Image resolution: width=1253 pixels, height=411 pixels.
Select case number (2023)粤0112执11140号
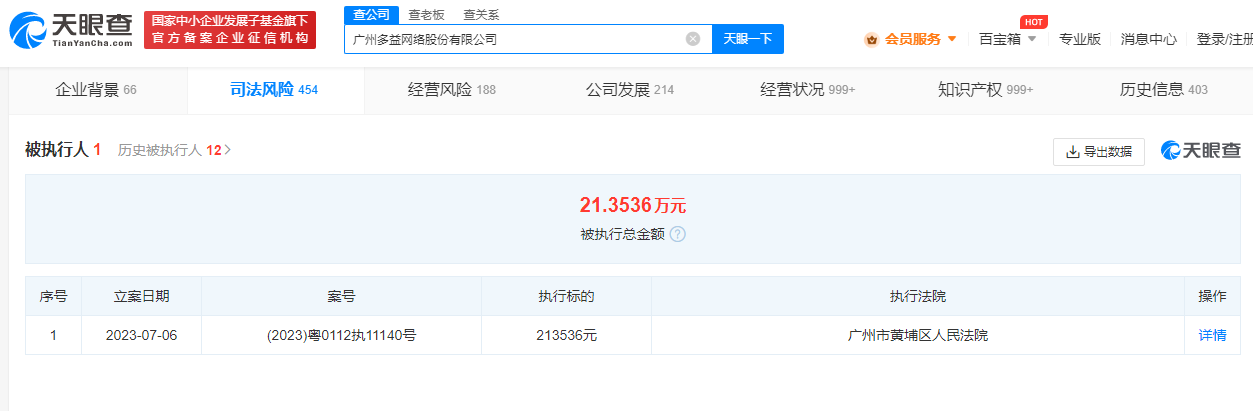(341, 335)
